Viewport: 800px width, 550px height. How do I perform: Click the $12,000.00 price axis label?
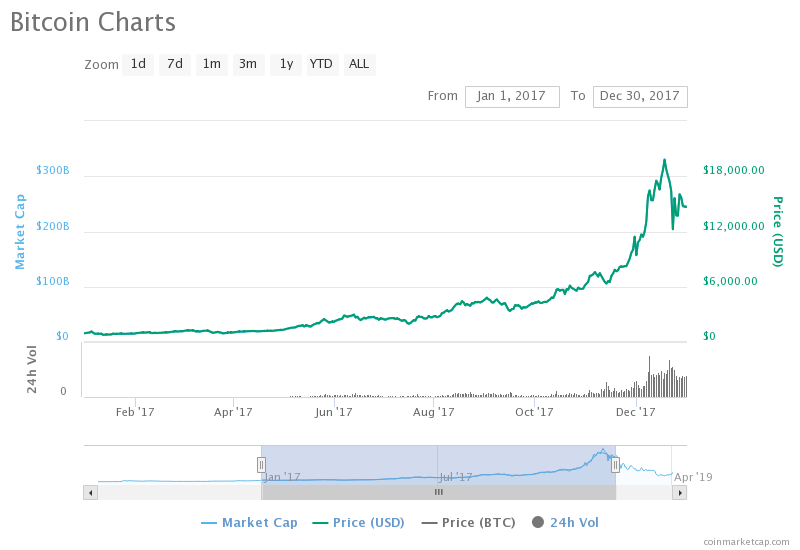(734, 226)
